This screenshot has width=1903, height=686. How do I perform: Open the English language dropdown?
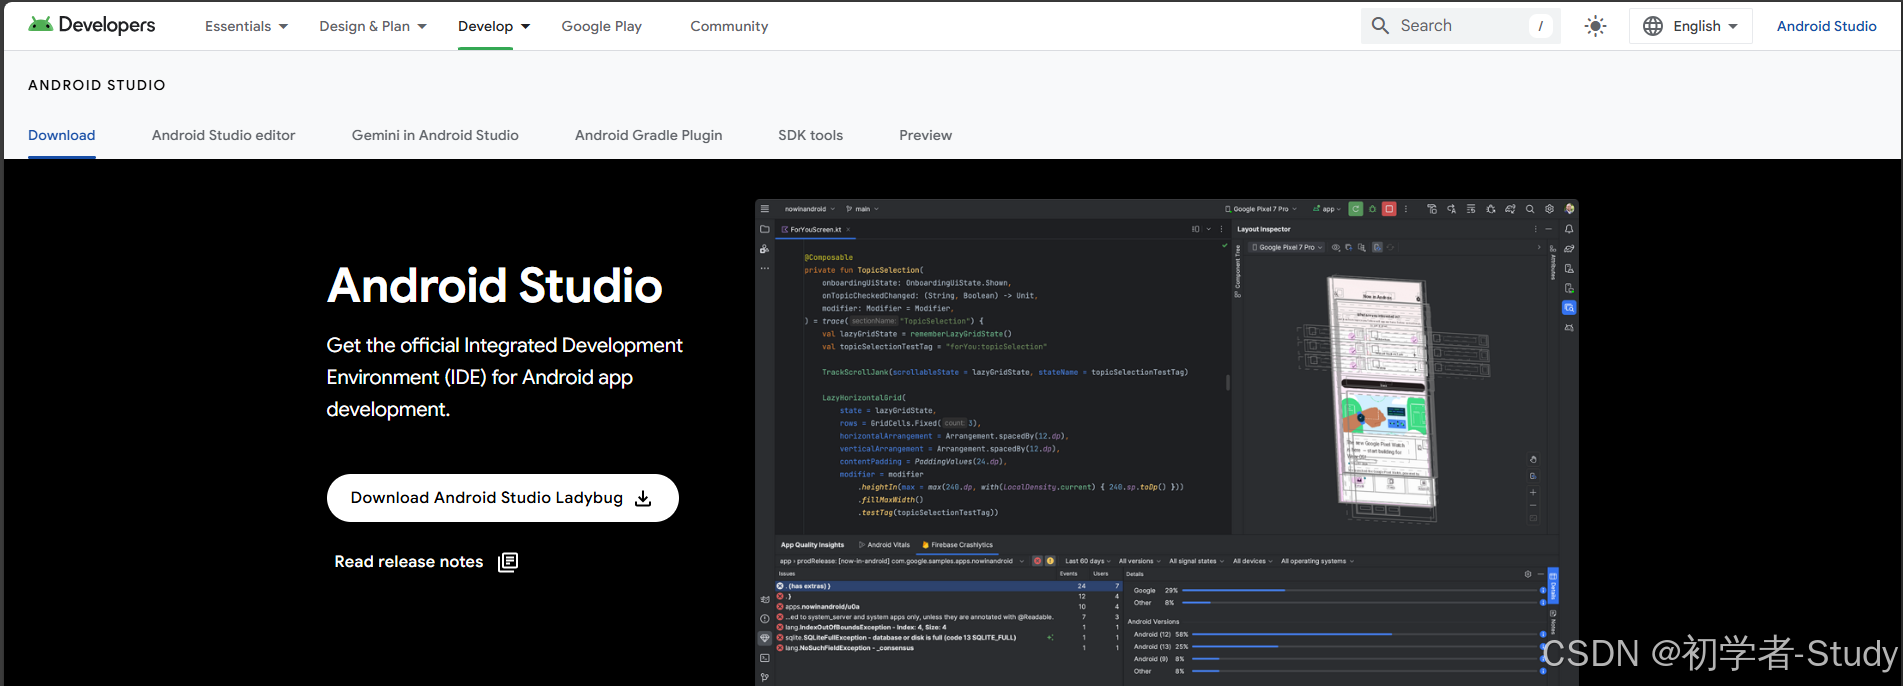click(x=1691, y=26)
